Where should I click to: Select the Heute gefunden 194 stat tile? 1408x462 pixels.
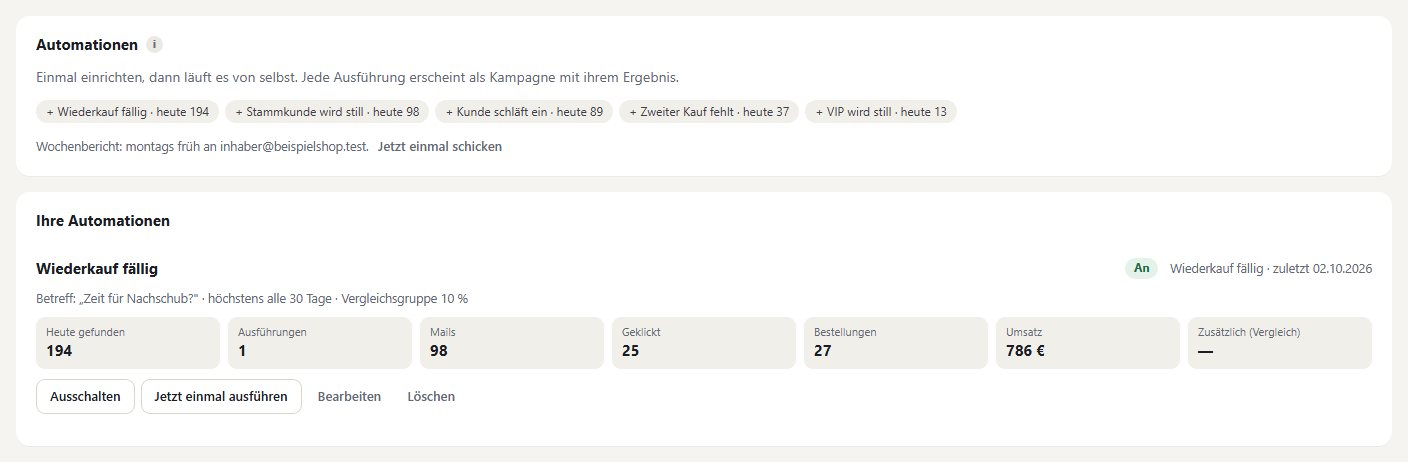coord(128,343)
